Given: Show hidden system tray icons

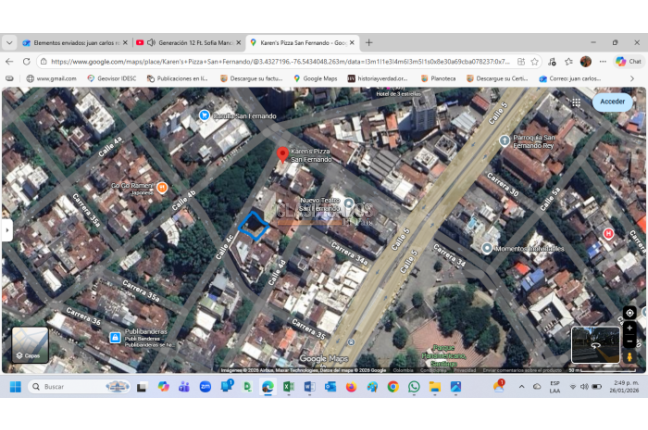Looking at the screenshot, I should click(x=522, y=387).
